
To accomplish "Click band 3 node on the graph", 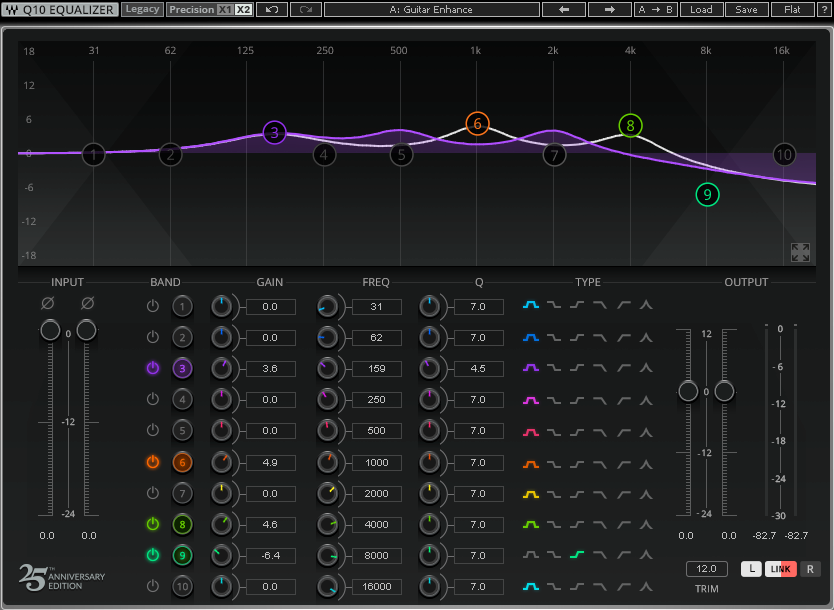I will 274,132.
